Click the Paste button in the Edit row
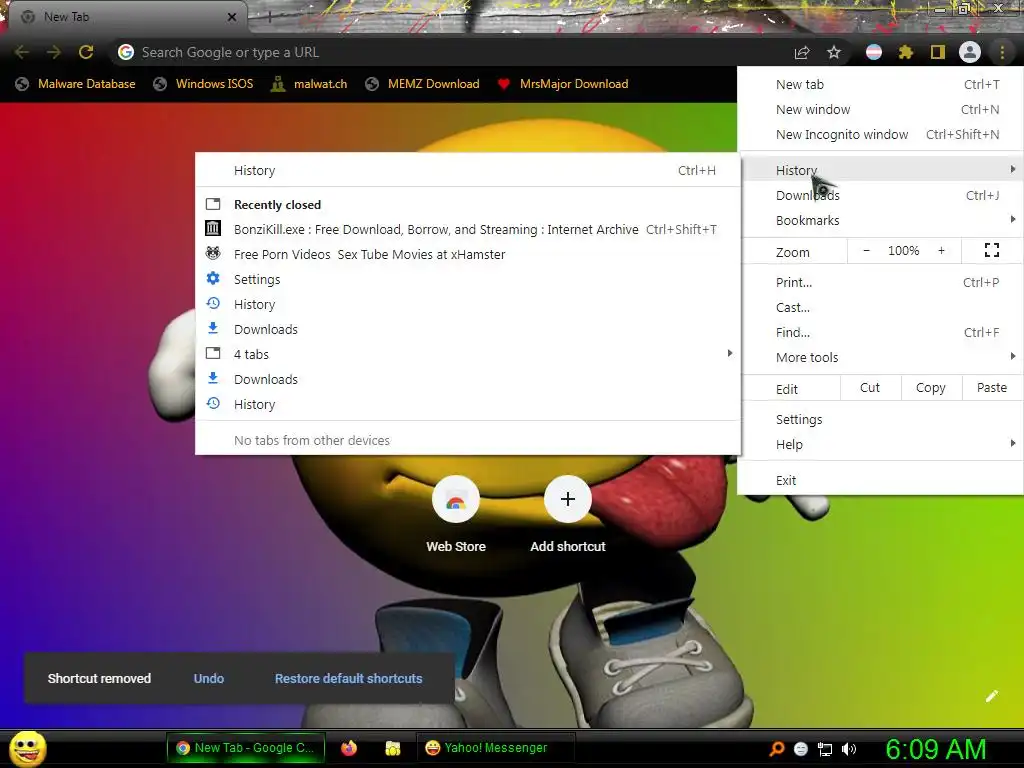Screen dimensions: 1024x768 click(x=992, y=388)
